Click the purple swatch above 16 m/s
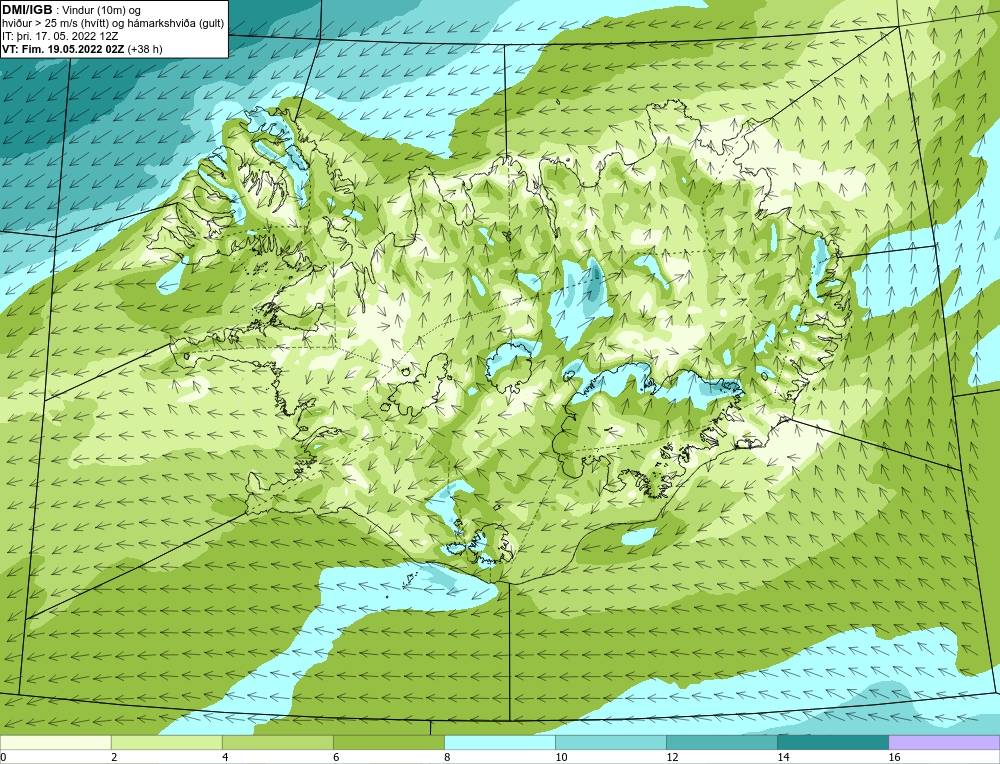The width and height of the screenshot is (1000, 764). coord(944,742)
